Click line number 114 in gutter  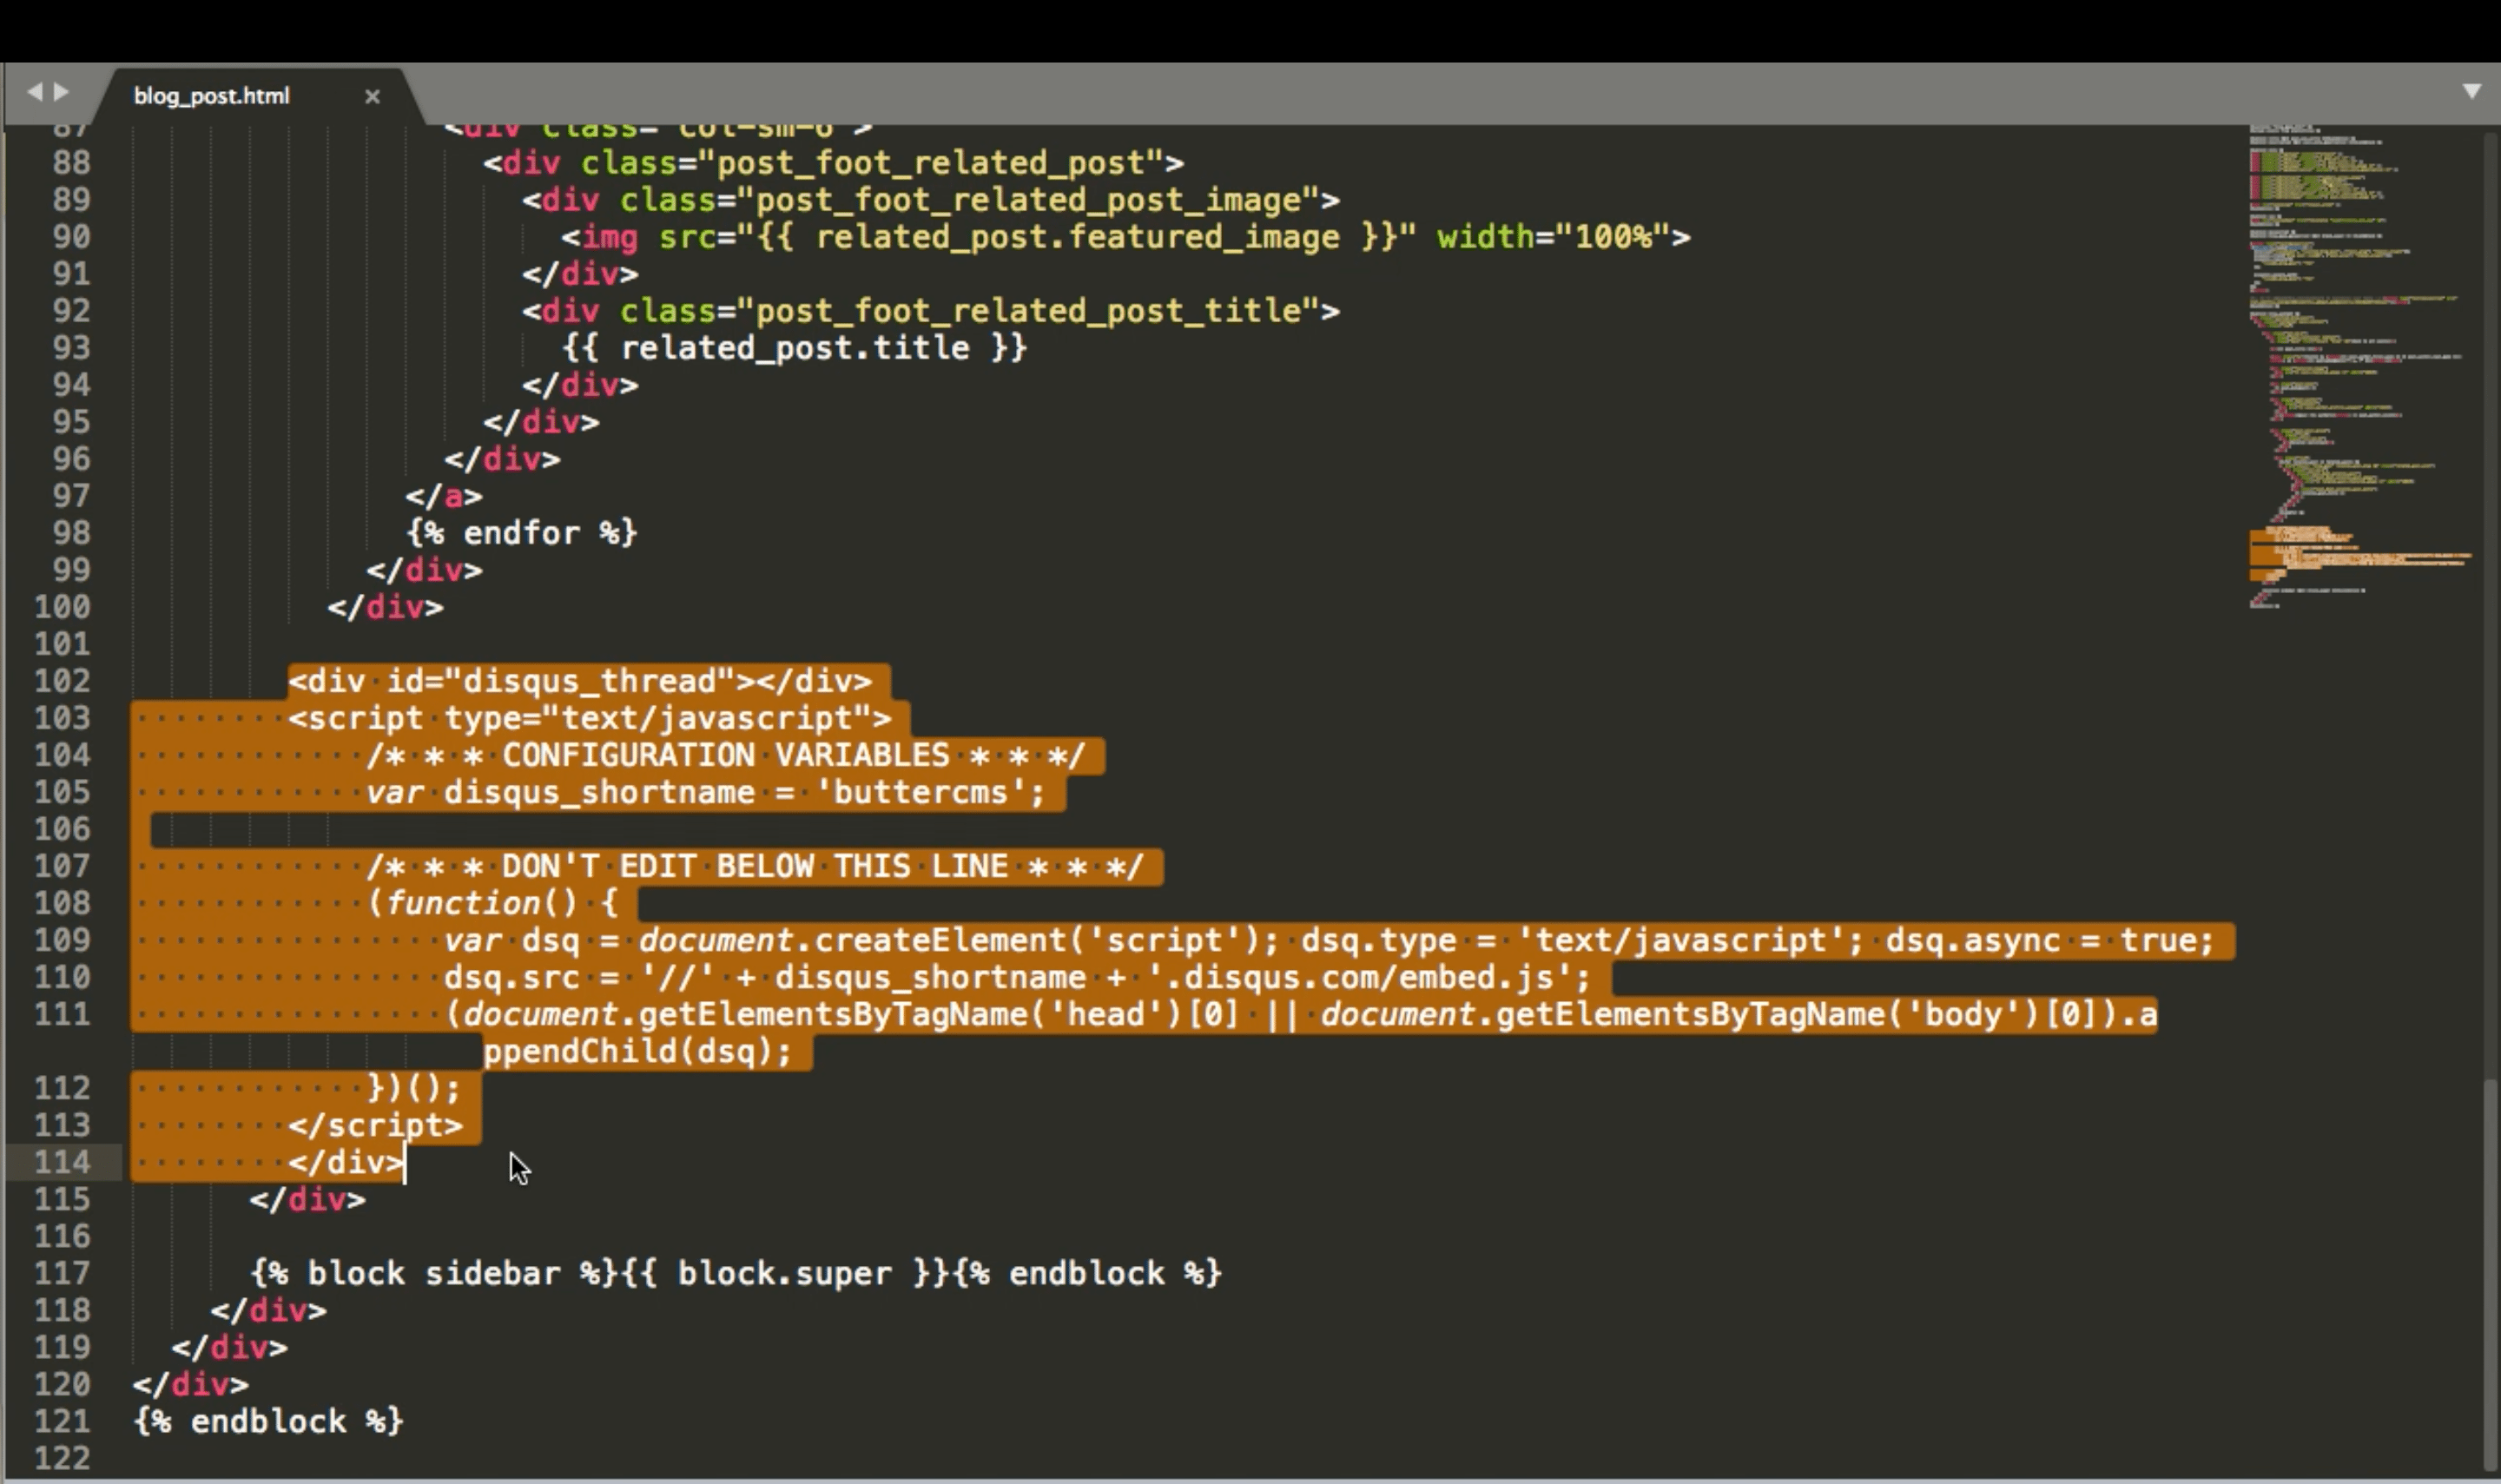pos(62,1162)
